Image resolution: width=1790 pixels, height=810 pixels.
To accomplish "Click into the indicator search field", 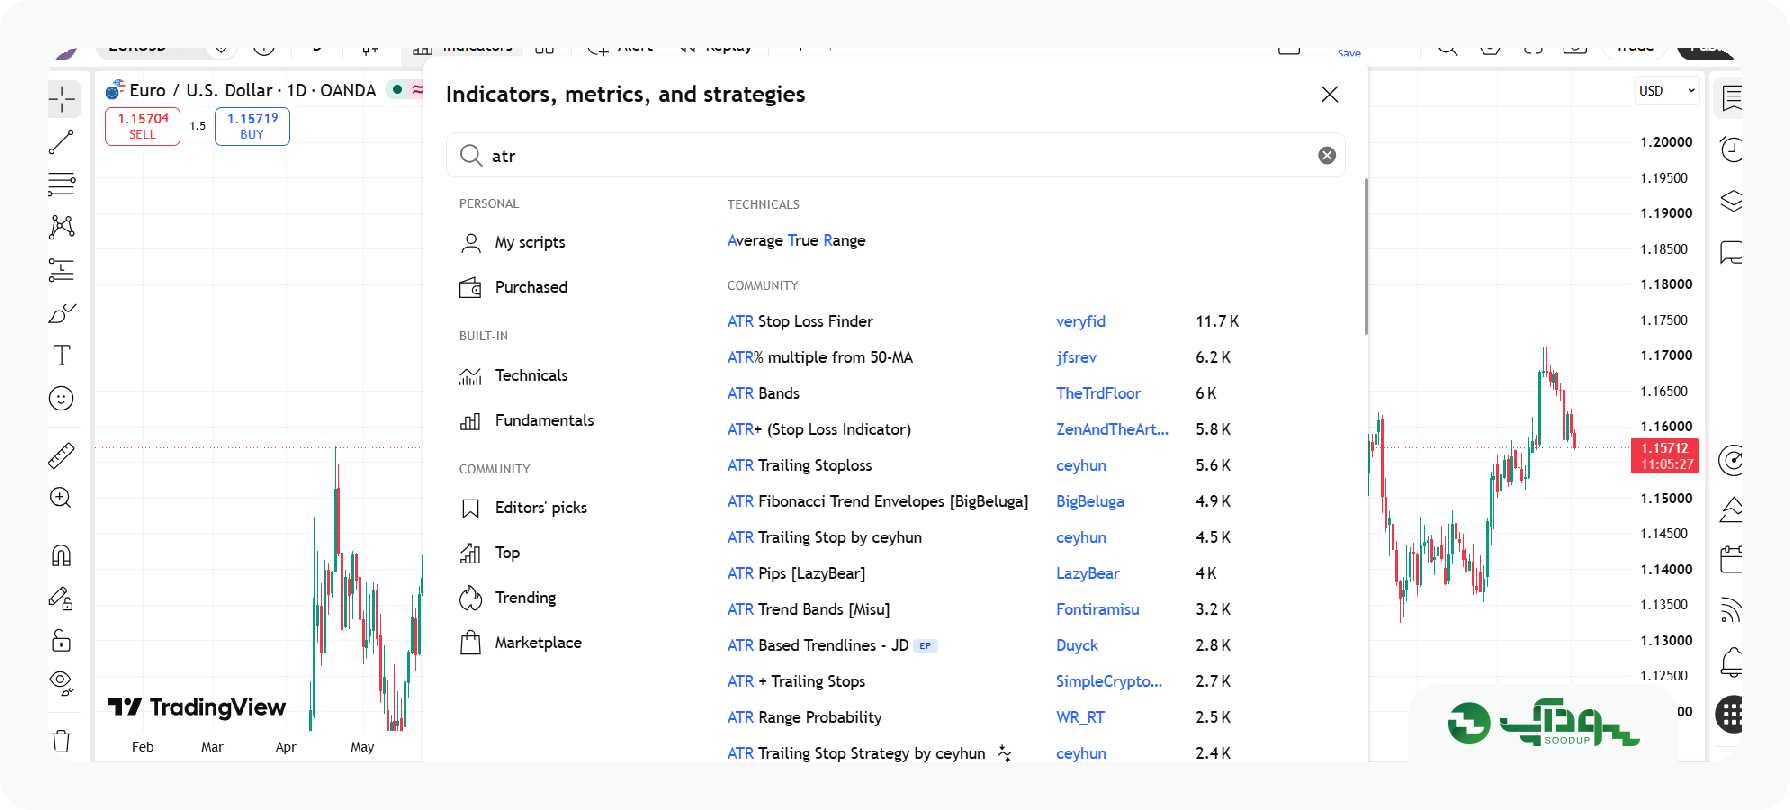I will pyautogui.click(x=895, y=155).
